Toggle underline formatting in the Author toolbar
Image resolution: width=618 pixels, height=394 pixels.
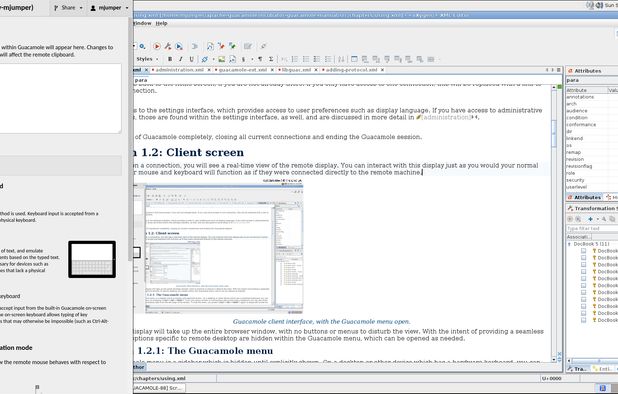(x=192, y=59)
